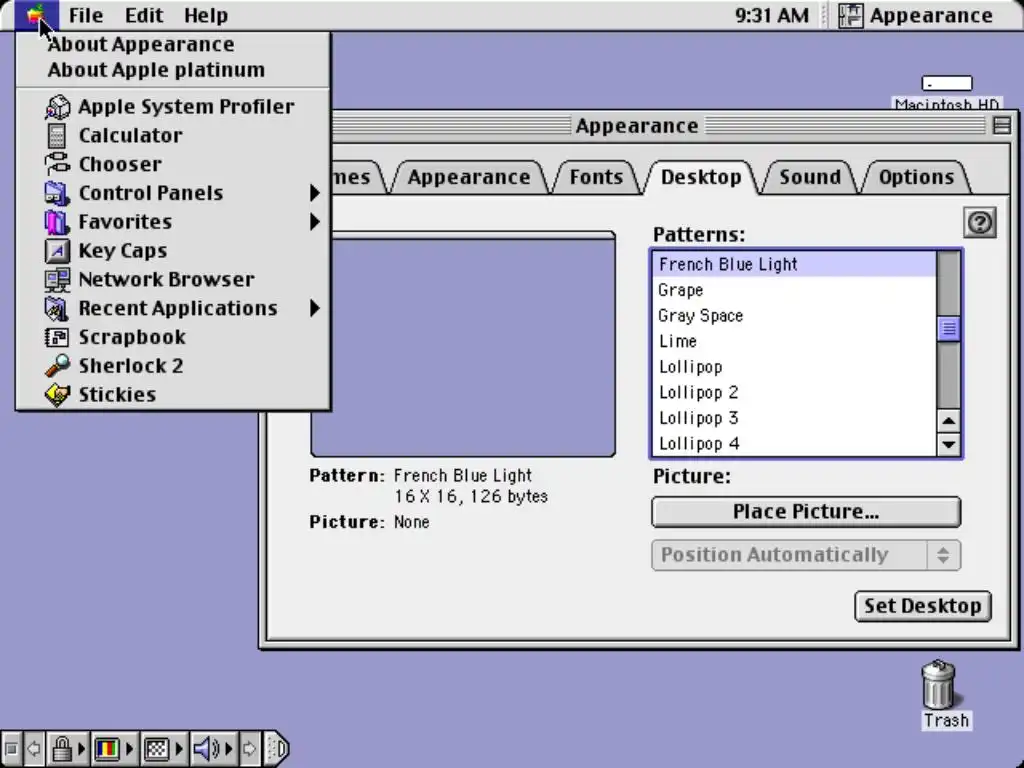Expand the Control Panels submenu
Viewport: 1024px width, 768px height.
(x=173, y=193)
